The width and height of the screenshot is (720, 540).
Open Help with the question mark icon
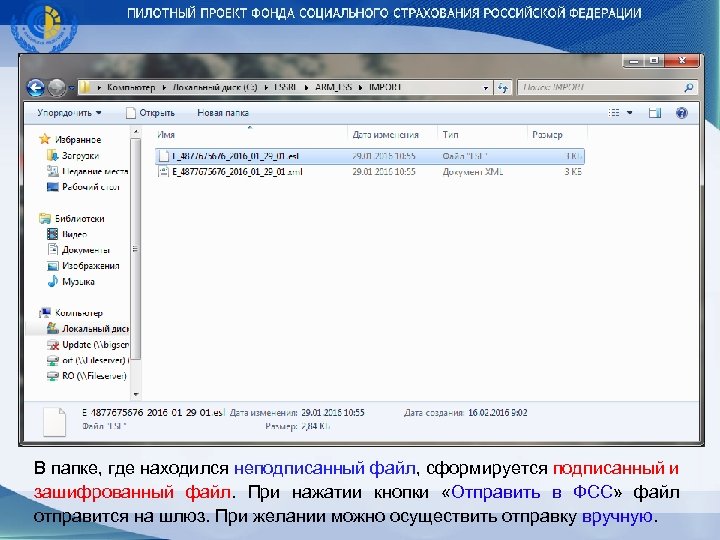click(x=682, y=112)
